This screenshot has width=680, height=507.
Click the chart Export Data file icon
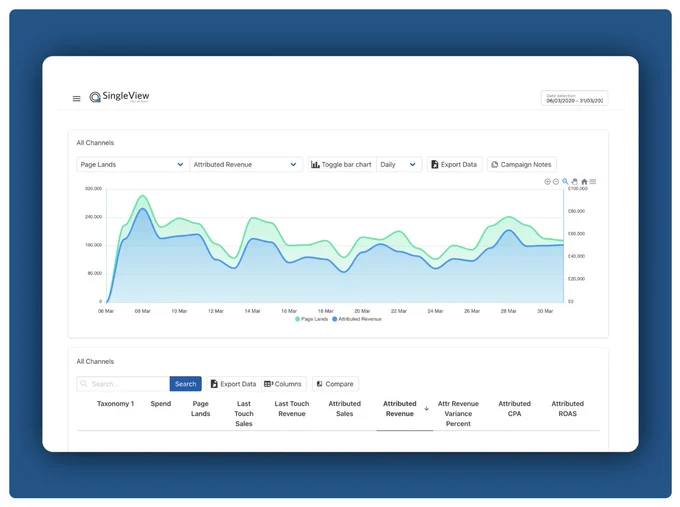point(435,165)
